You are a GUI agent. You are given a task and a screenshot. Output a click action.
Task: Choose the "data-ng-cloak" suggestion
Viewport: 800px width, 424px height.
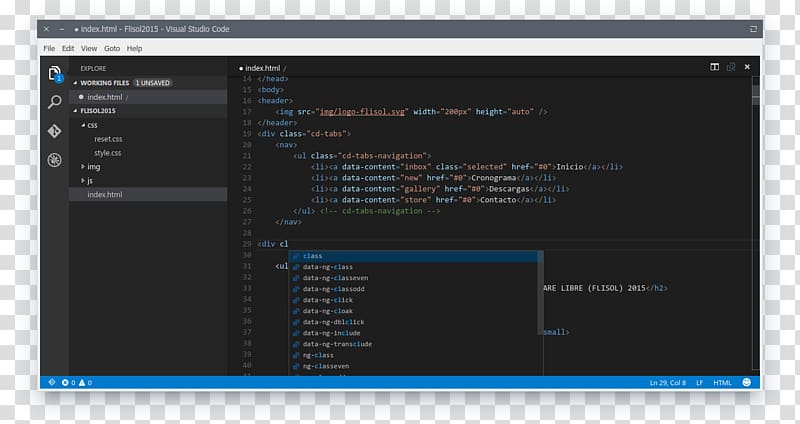click(413, 311)
